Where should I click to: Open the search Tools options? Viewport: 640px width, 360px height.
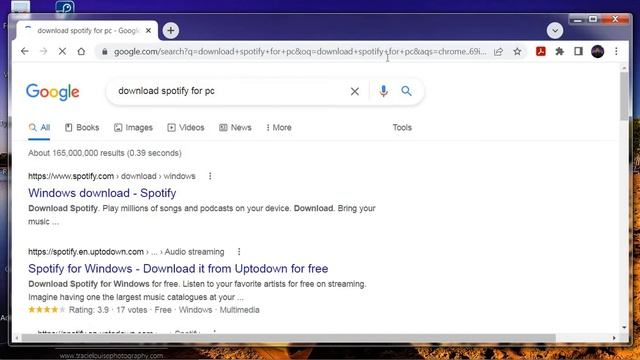(402, 128)
